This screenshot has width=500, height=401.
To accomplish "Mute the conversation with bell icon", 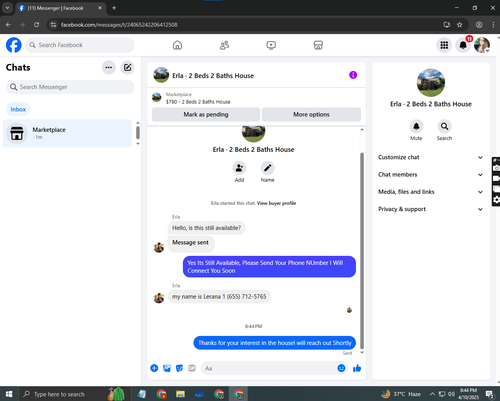I will pyautogui.click(x=416, y=126).
